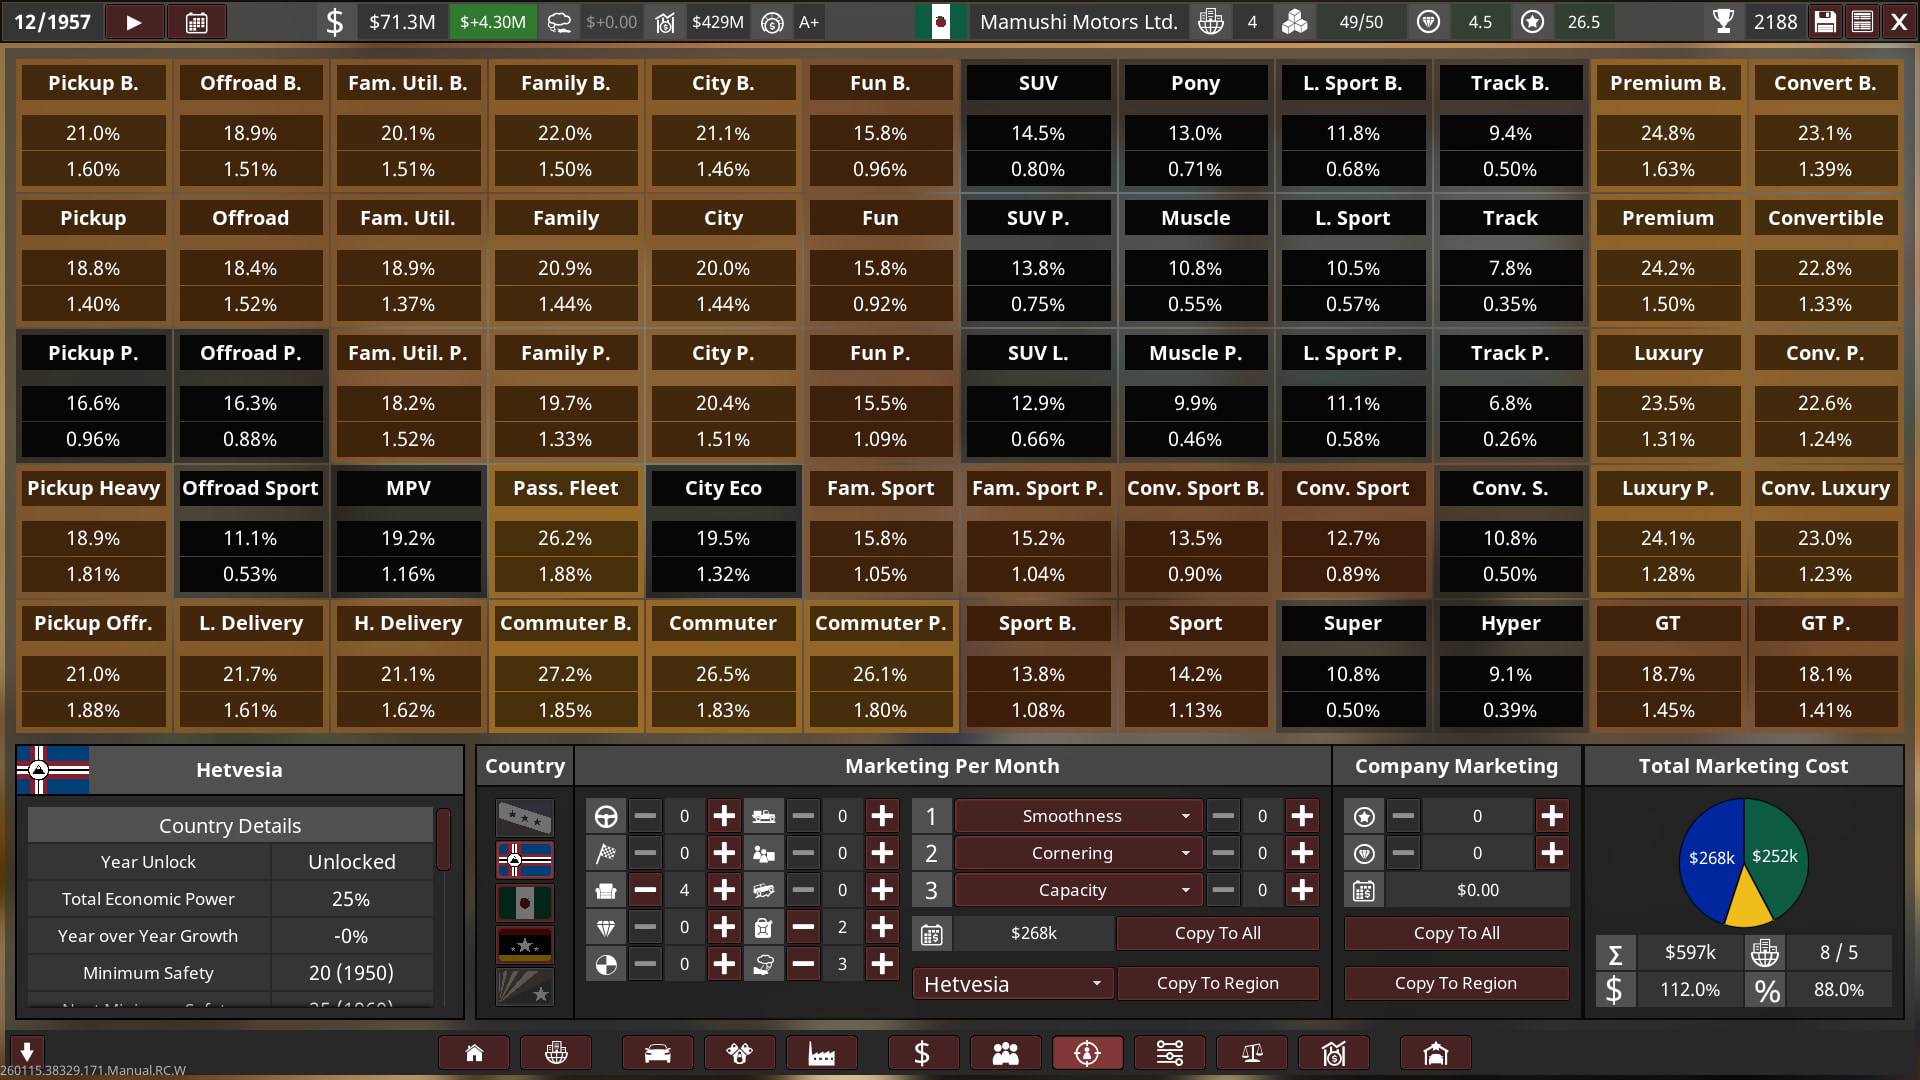This screenshot has height=1080, width=1920.
Task: Decrease the fuel can marketing value
Action: [x=803, y=927]
